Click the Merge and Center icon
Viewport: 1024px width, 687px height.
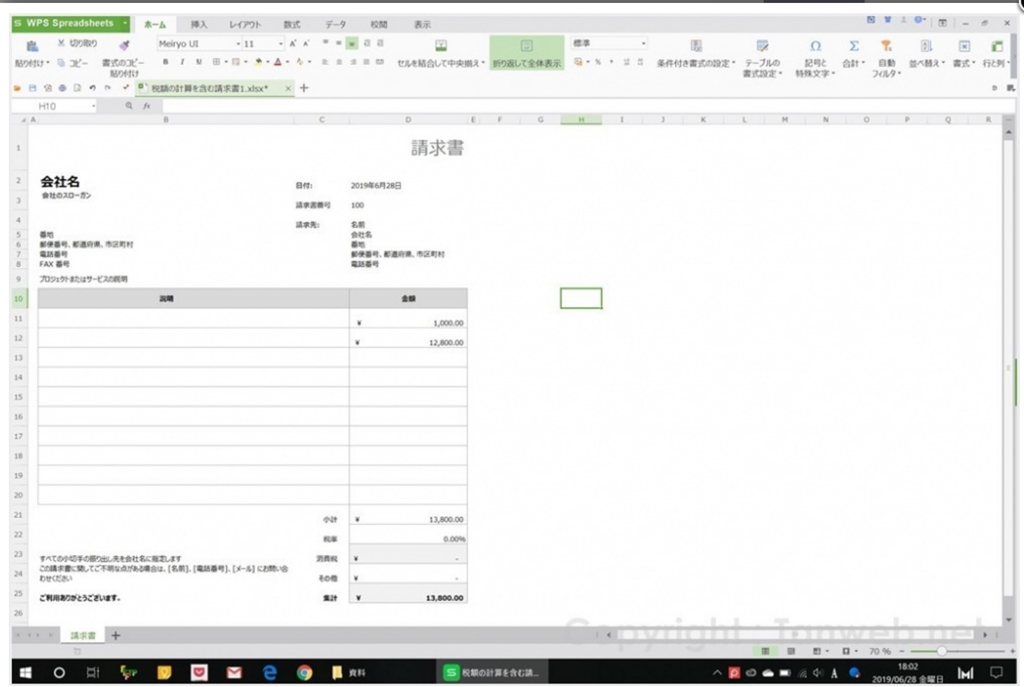(x=441, y=46)
